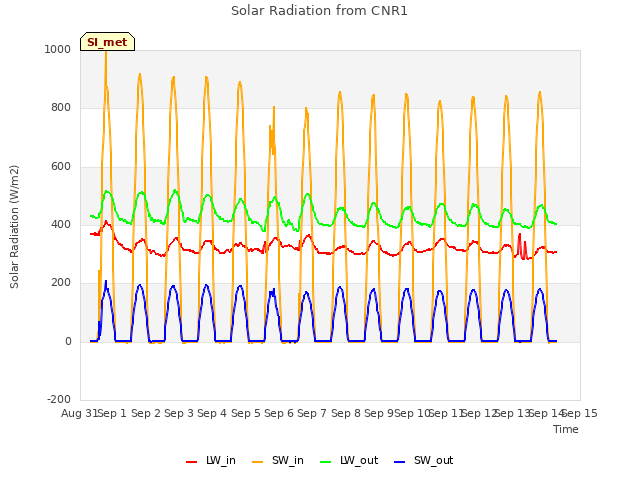
Task: Click the 'Sep 15' x-axis tick label
Action: [580, 413]
